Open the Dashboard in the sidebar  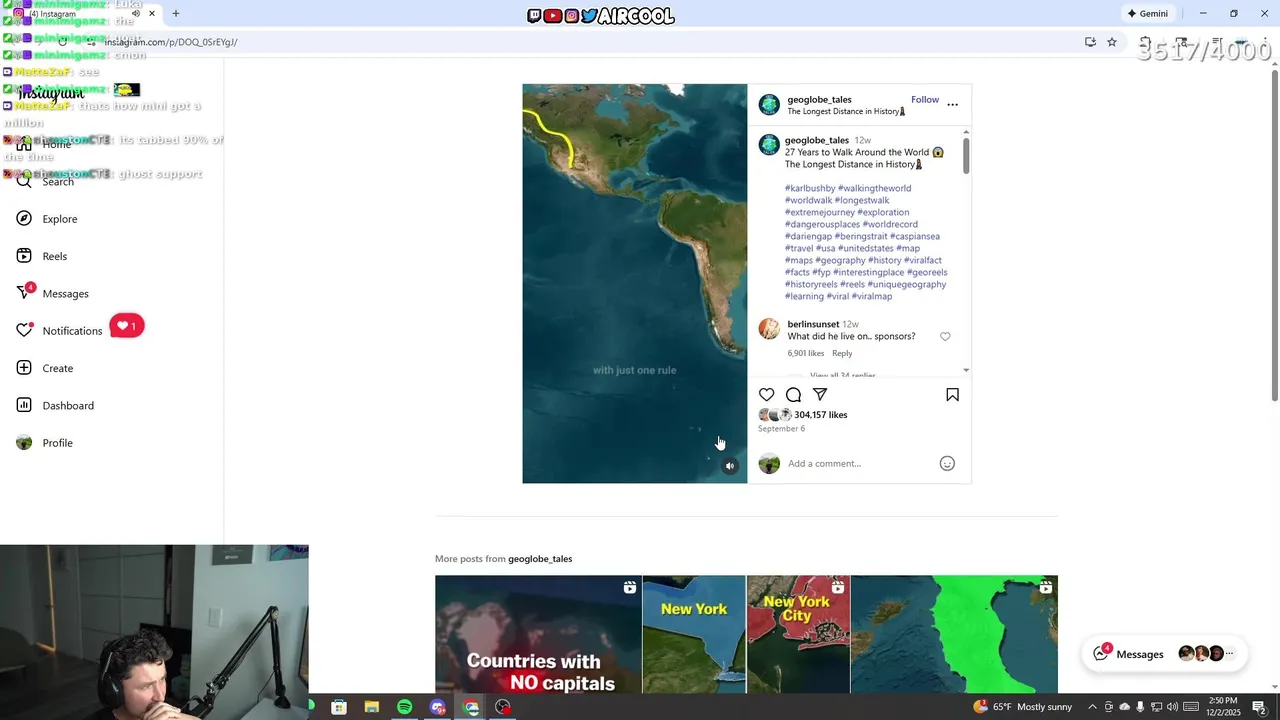tap(55, 405)
